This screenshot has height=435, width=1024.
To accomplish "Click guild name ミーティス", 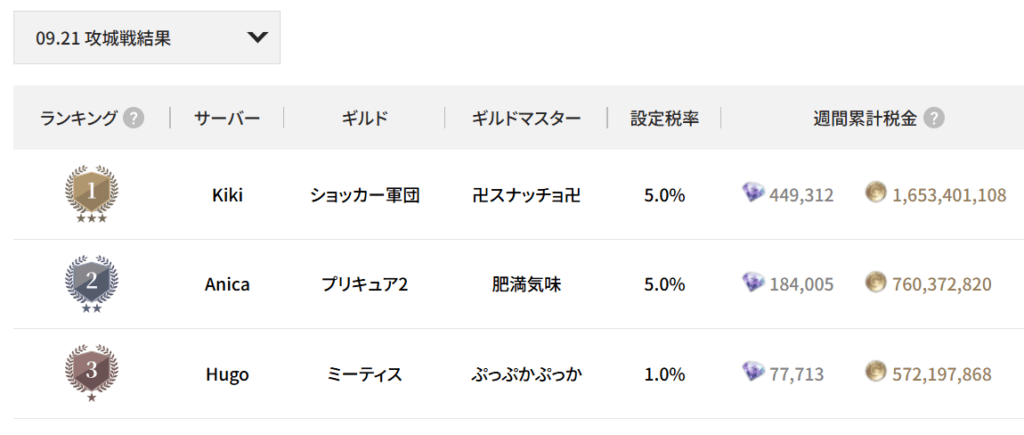I will [364, 375].
